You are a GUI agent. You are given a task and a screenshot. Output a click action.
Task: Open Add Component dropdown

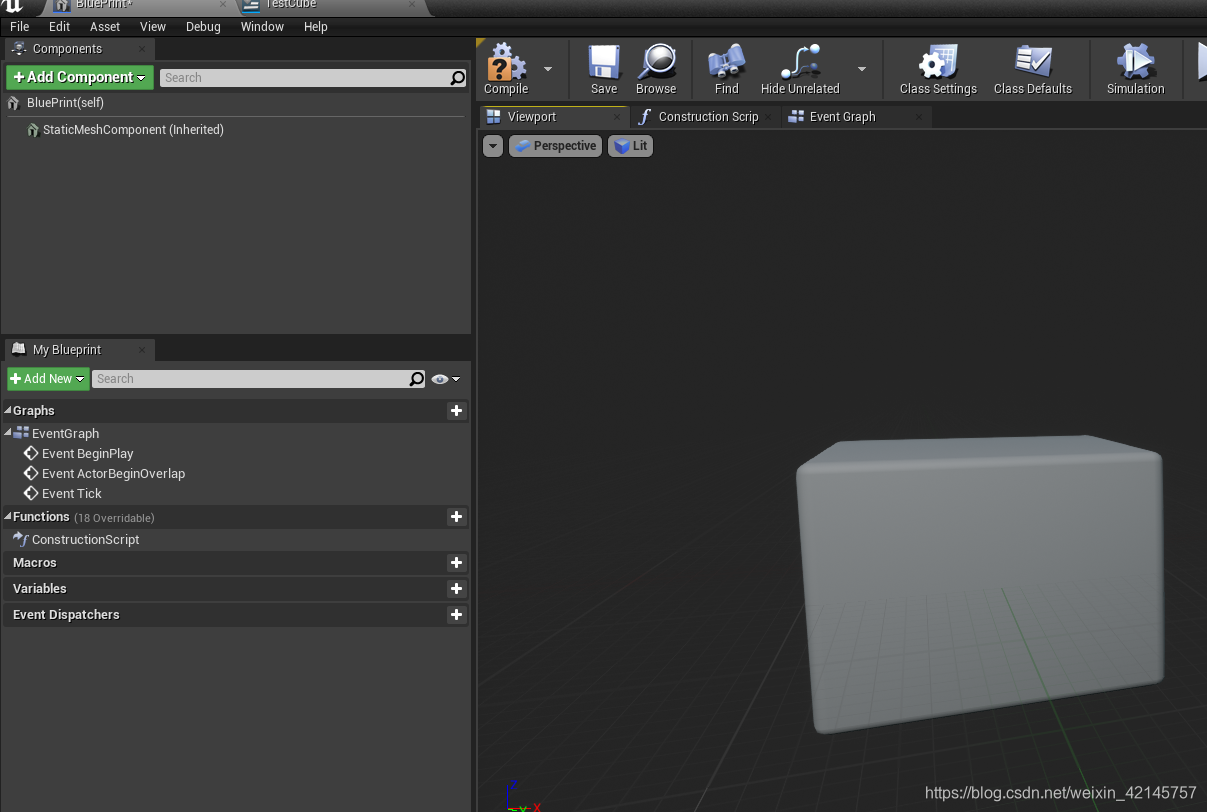80,77
